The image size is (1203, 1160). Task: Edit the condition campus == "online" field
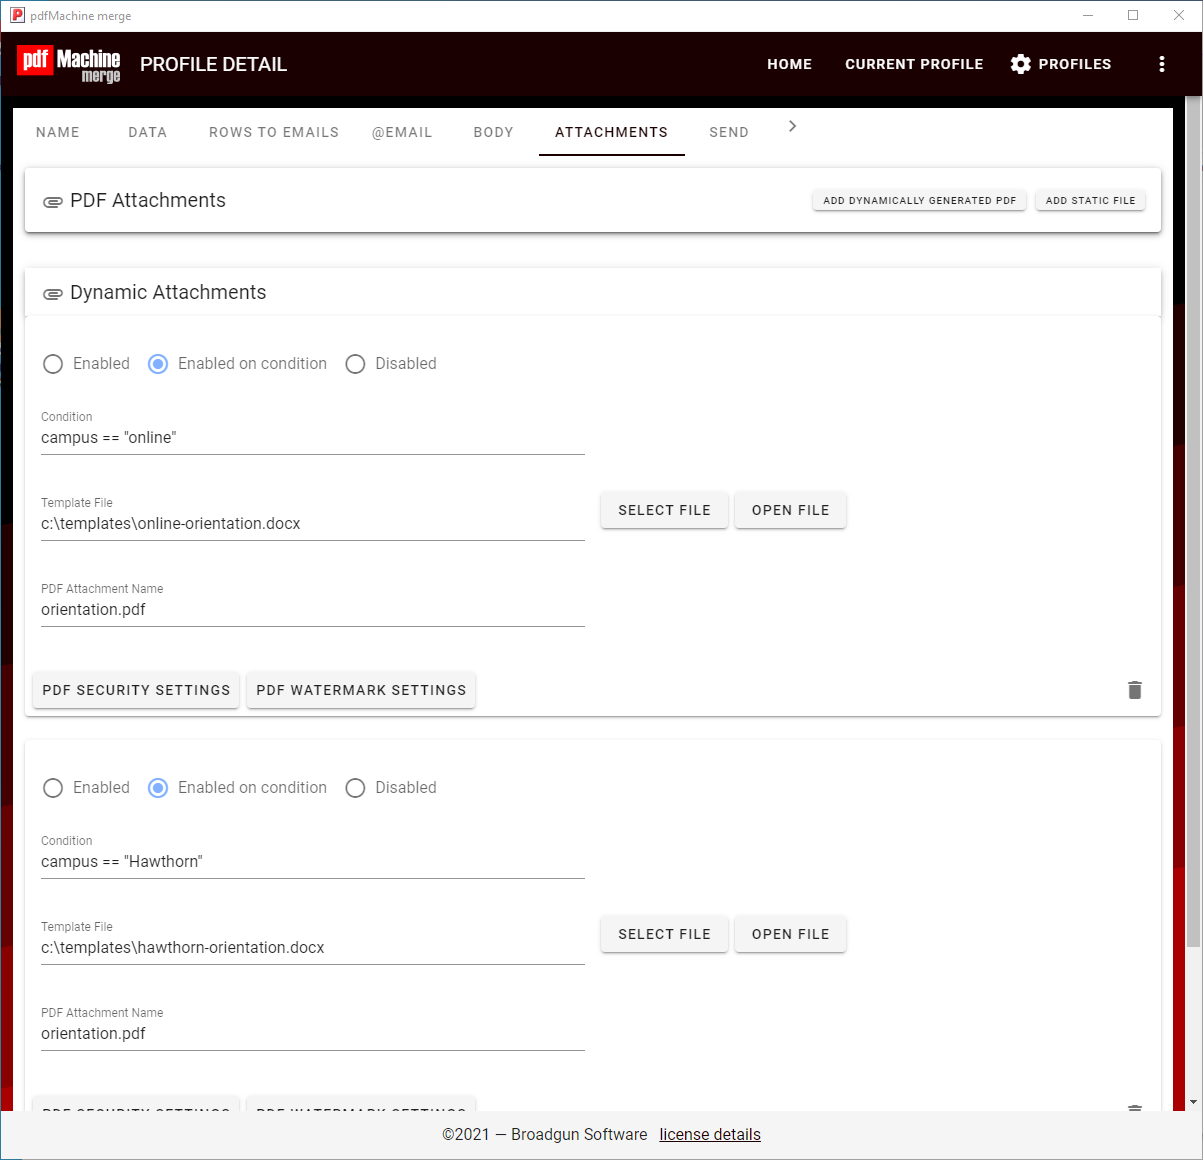coord(313,438)
